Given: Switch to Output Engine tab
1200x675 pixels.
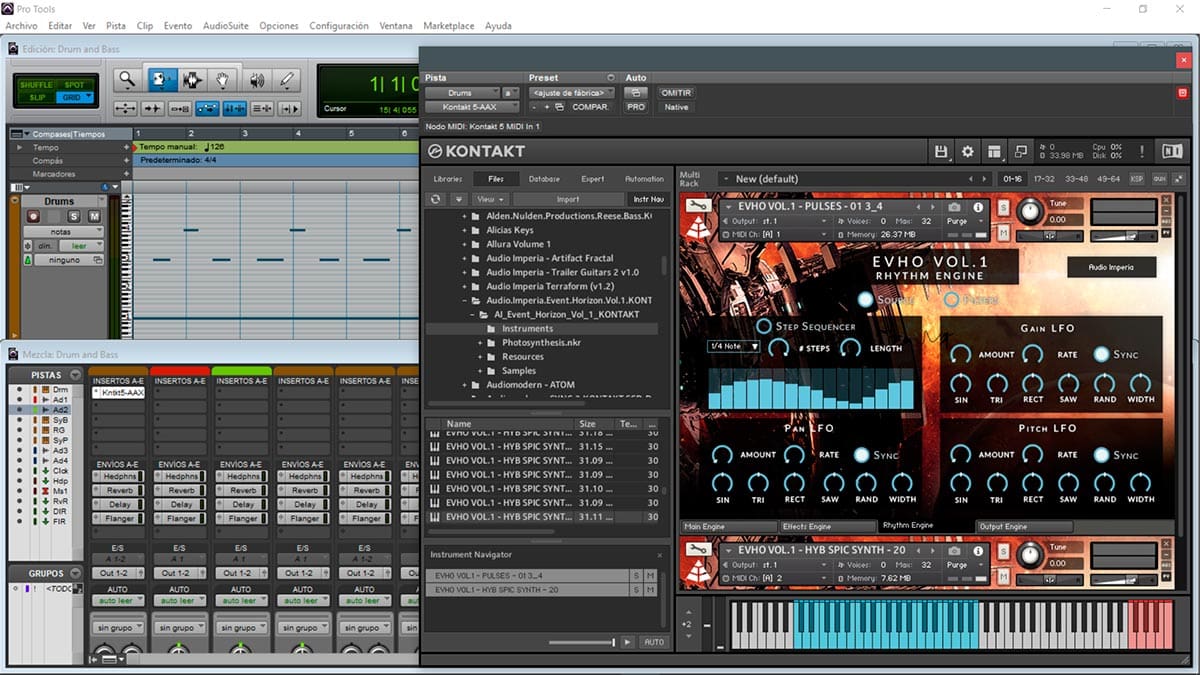Looking at the screenshot, I should point(1024,526).
